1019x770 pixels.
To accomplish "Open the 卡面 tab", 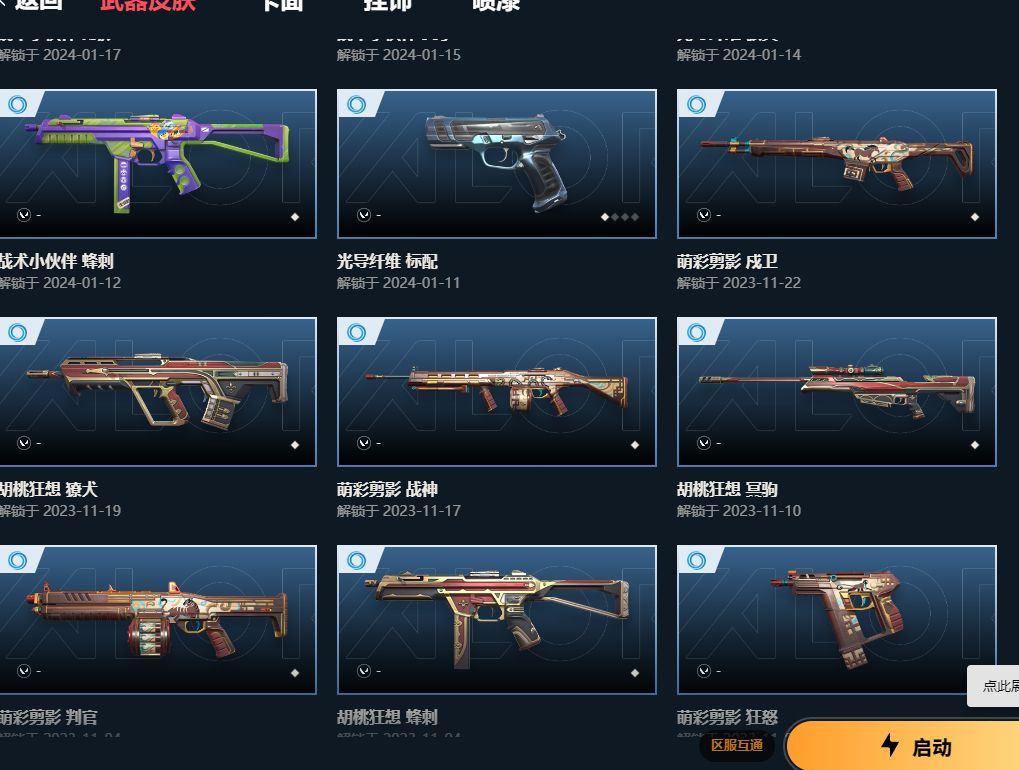I will [283, 5].
